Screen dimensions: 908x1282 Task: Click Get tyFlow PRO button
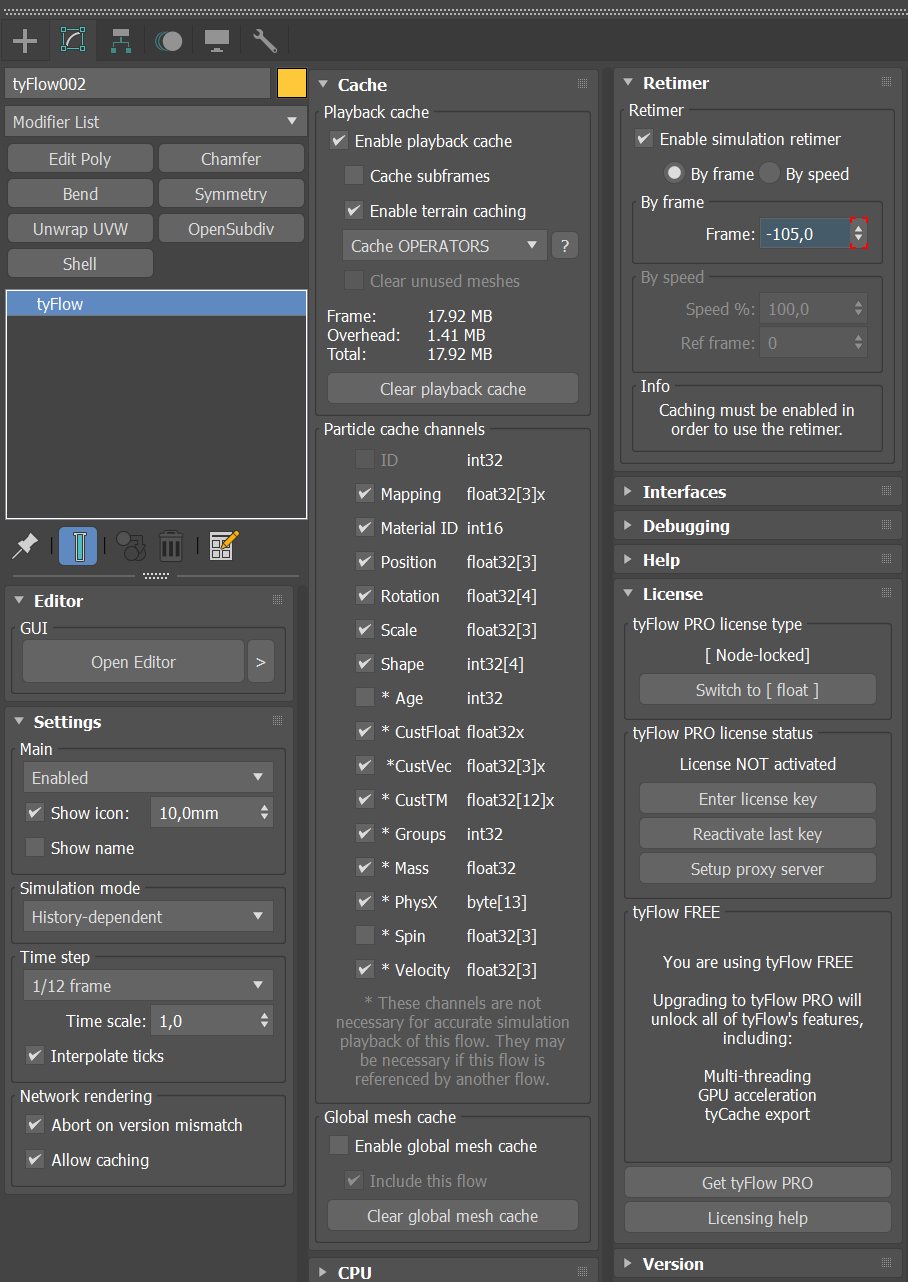tap(758, 1183)
